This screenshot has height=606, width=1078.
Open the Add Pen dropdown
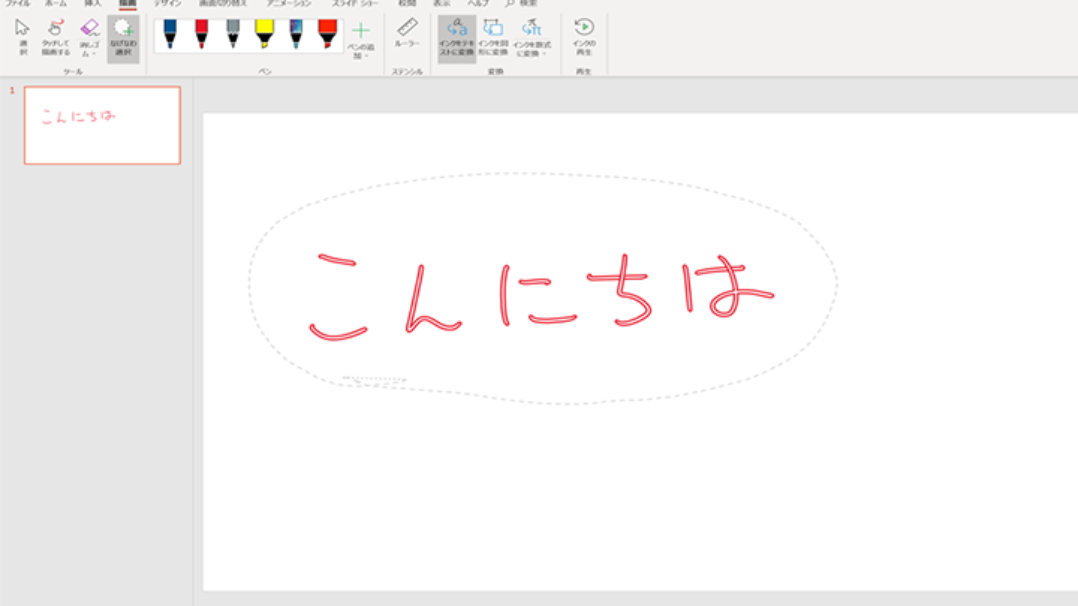[361, 40]
